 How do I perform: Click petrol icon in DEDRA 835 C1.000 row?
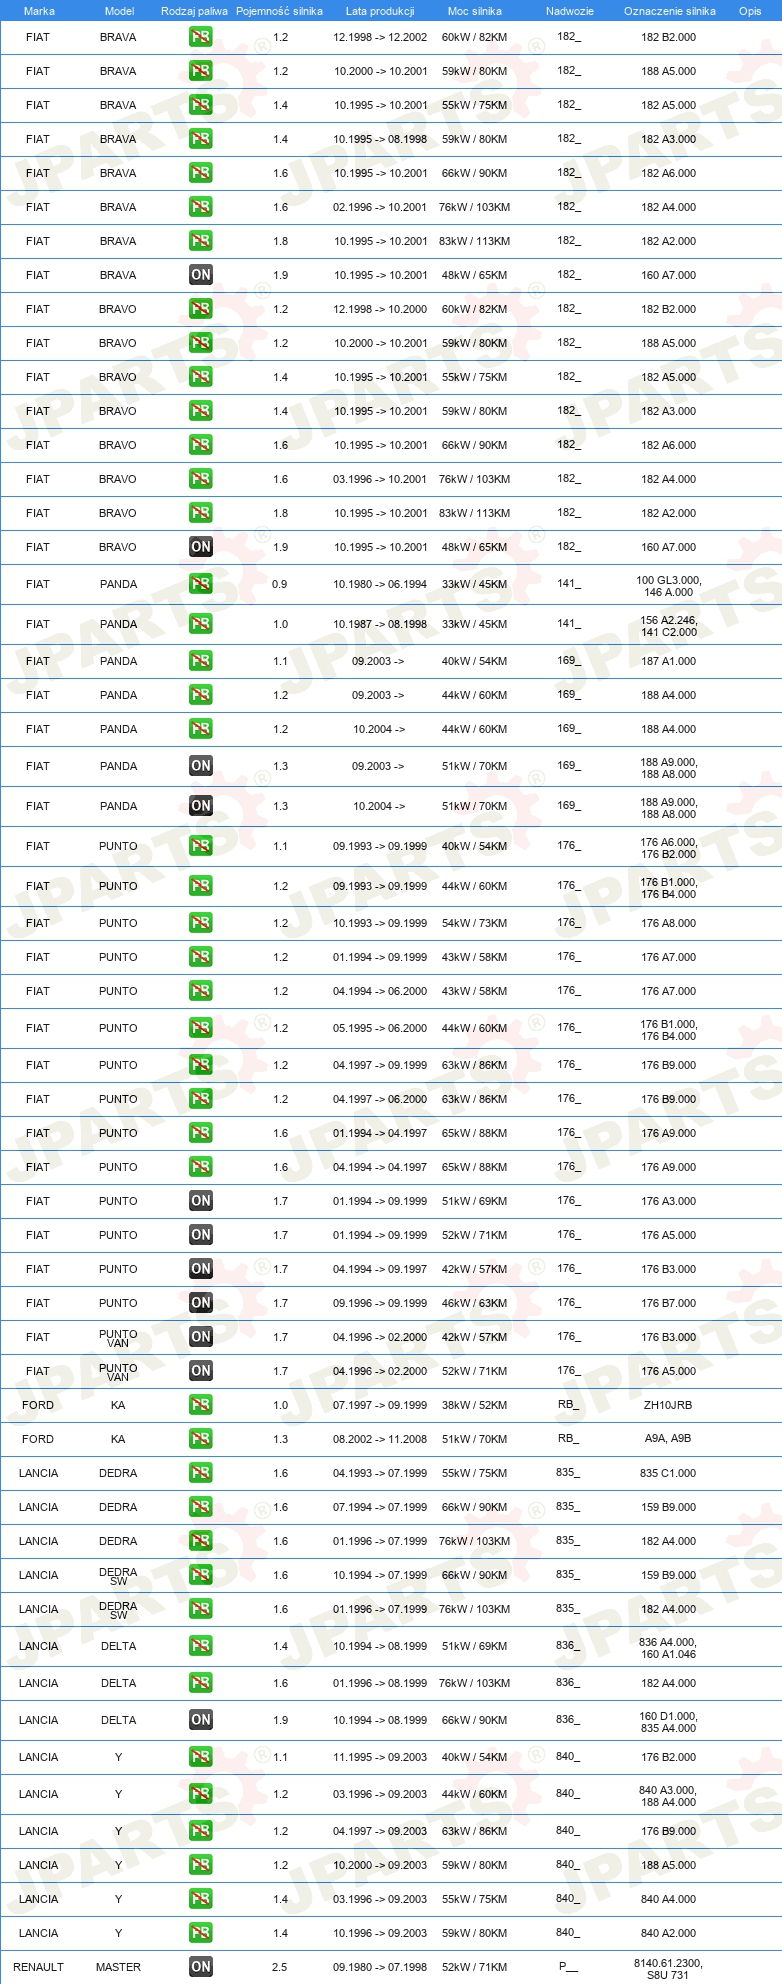coord(201,1473)
